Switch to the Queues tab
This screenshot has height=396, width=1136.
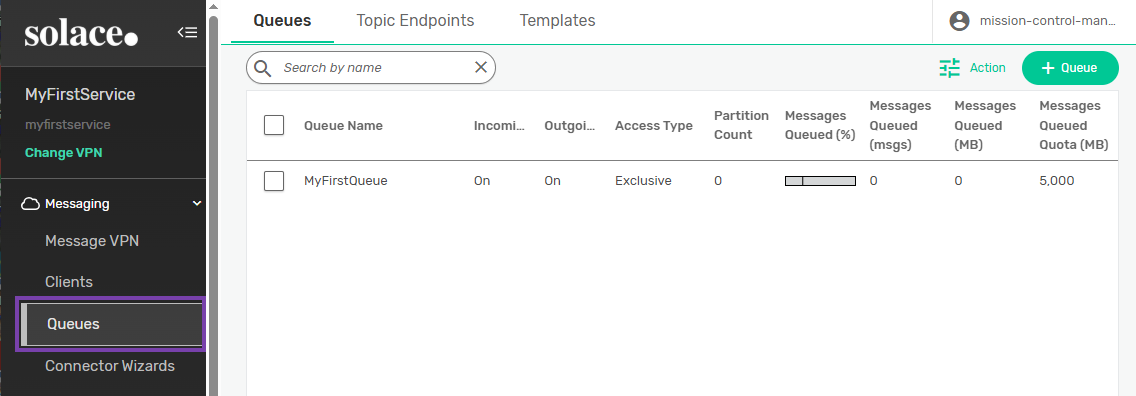(283, 20)
